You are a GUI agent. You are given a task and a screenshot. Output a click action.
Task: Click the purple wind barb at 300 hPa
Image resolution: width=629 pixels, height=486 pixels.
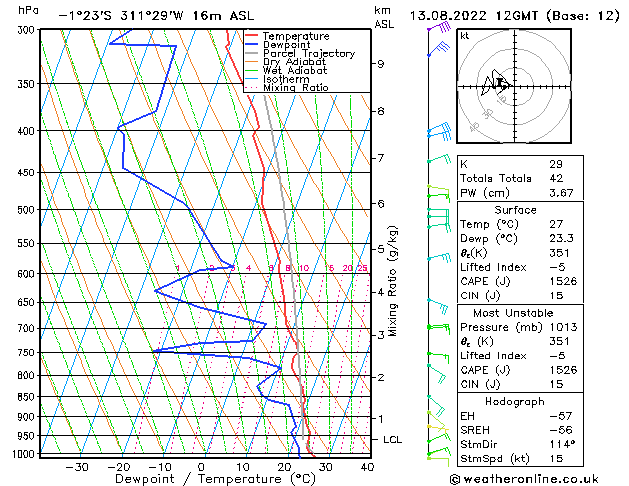pos(439,28)
